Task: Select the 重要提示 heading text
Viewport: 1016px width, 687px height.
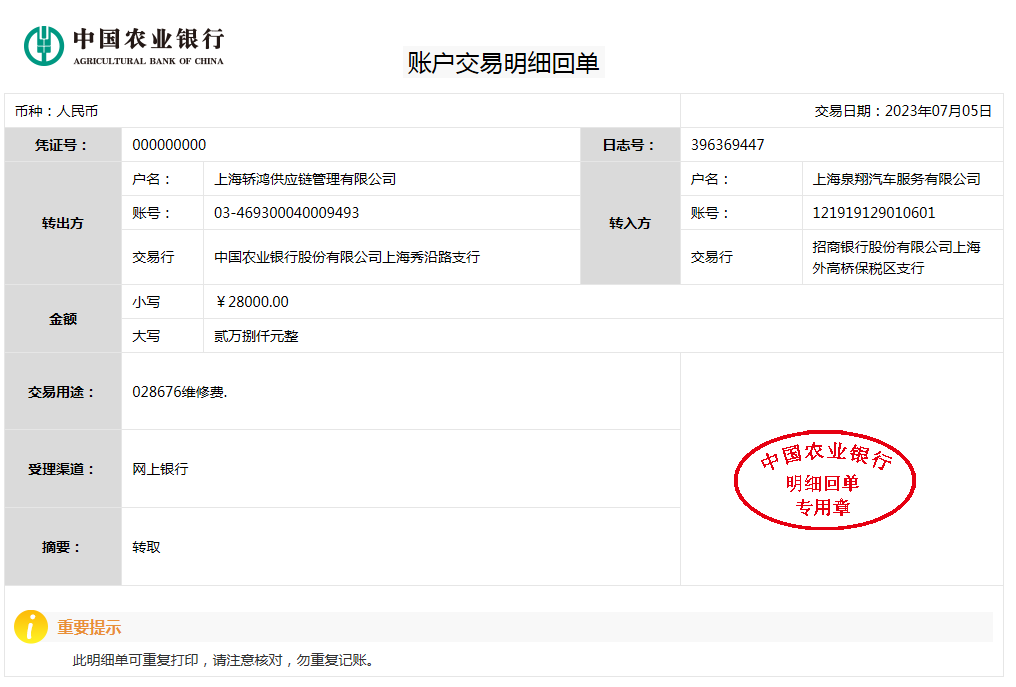Action: tap(89, 628)
